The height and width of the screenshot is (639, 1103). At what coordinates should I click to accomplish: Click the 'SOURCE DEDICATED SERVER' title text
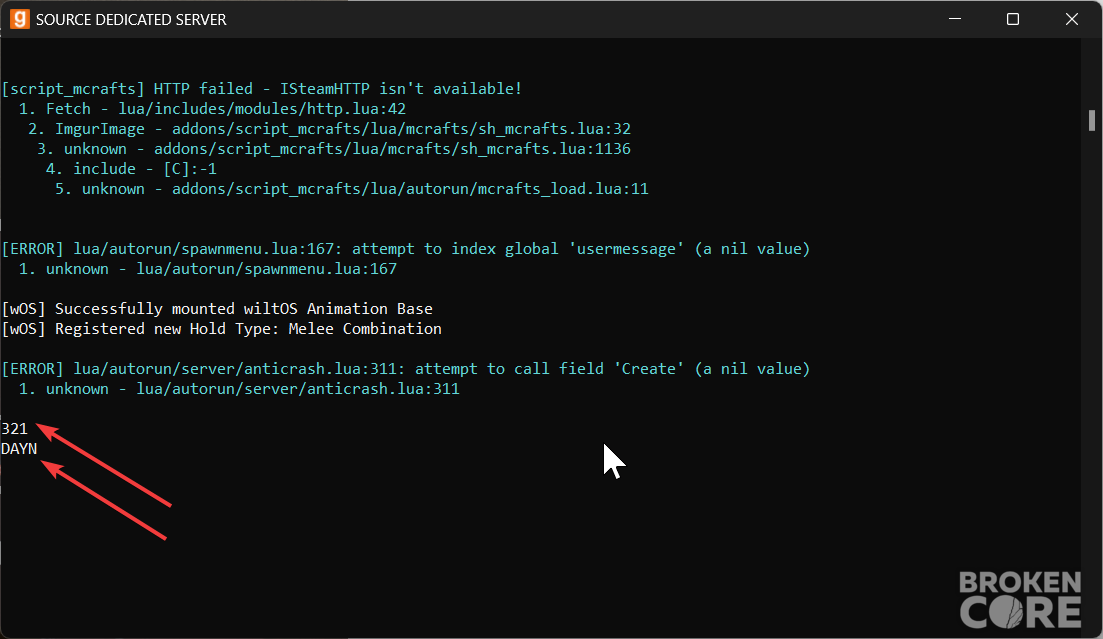click(x=132, y=20)
